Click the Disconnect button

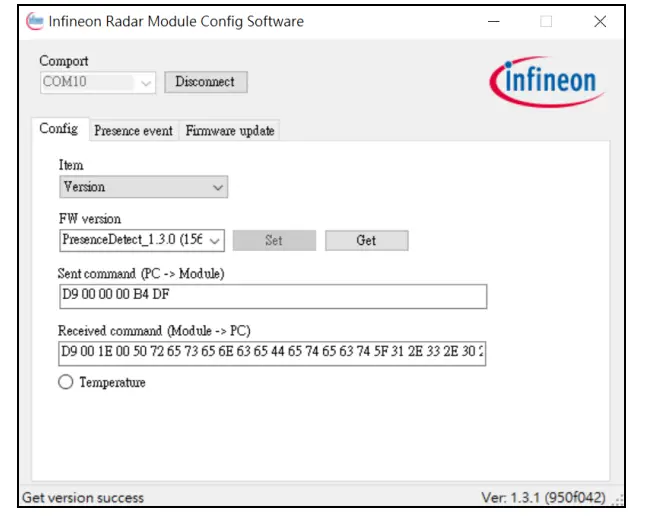(x=206, y=82)
